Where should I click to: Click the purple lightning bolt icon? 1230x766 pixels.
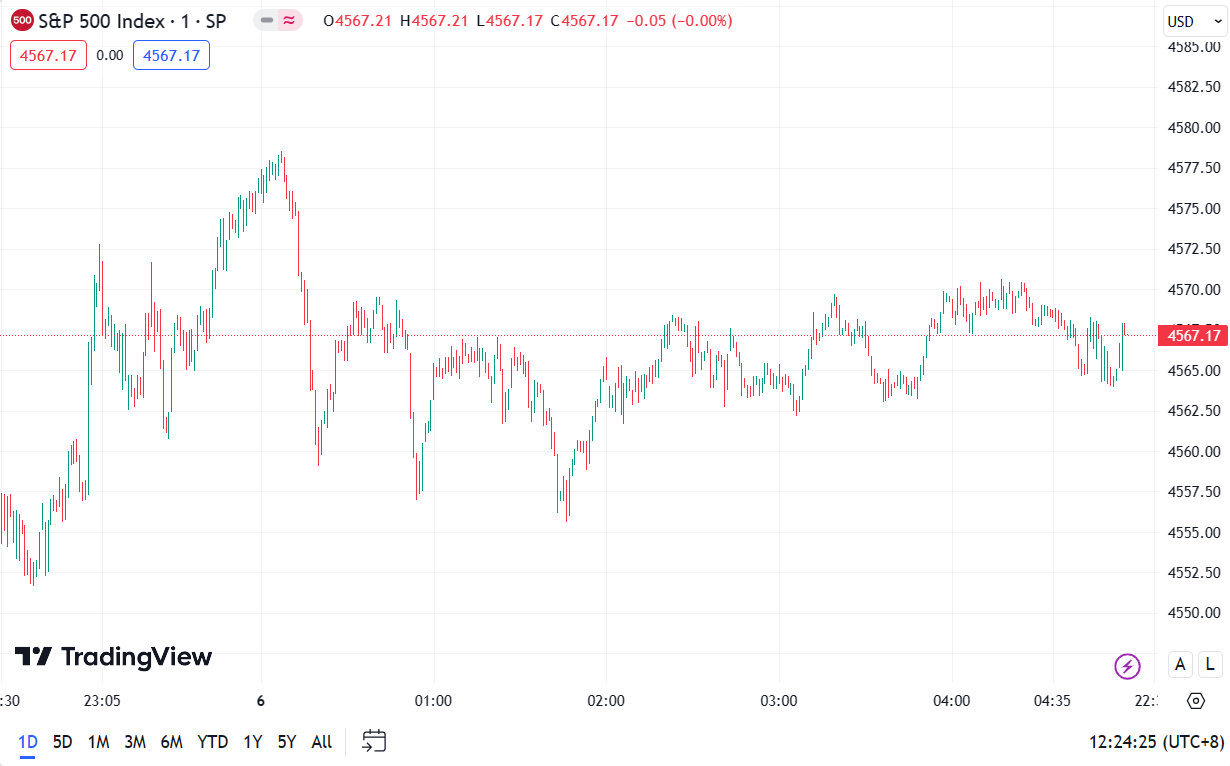click(x=1127, y=665)
